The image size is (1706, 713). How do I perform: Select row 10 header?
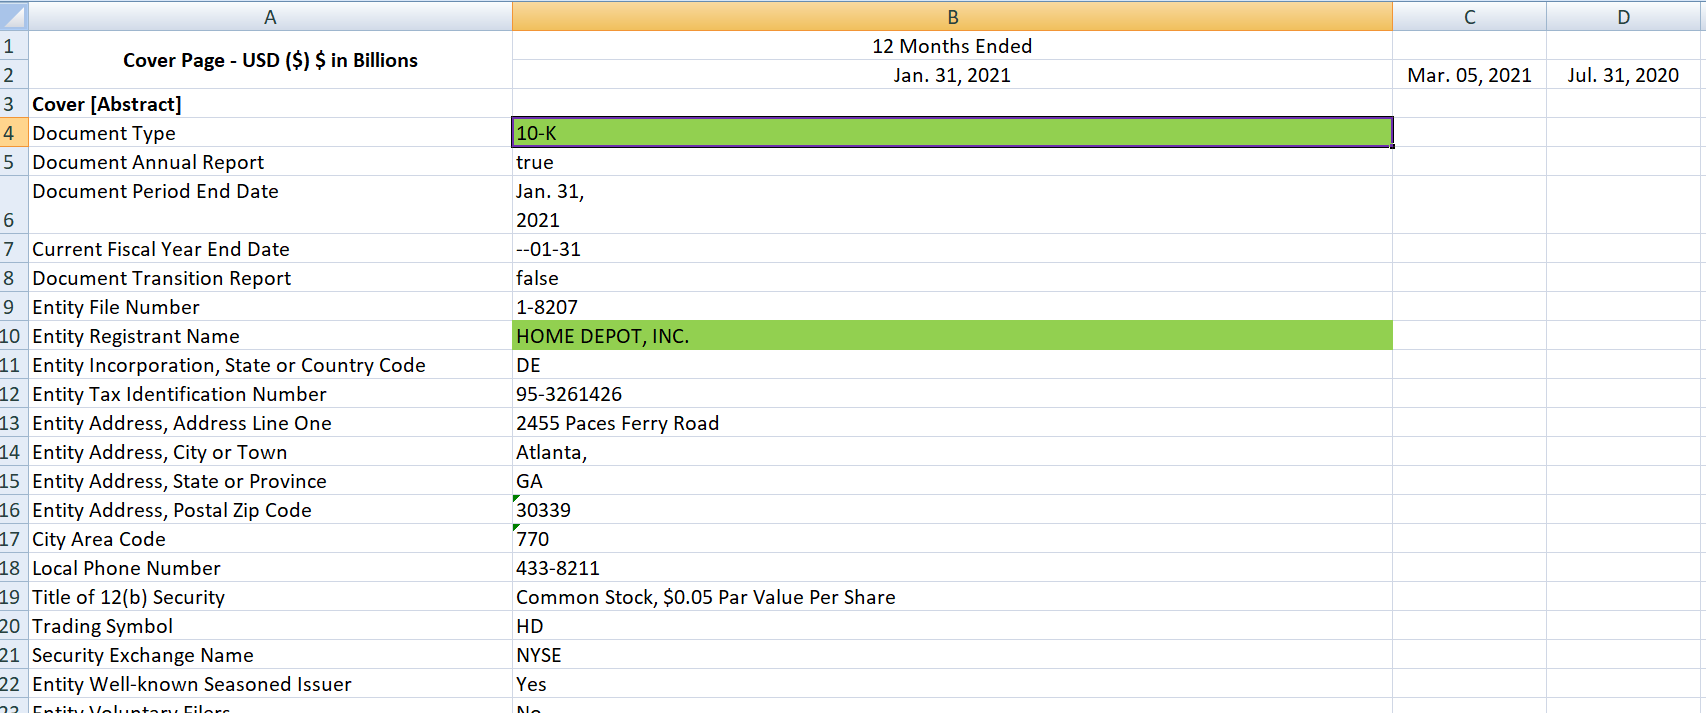coord(14,336)
